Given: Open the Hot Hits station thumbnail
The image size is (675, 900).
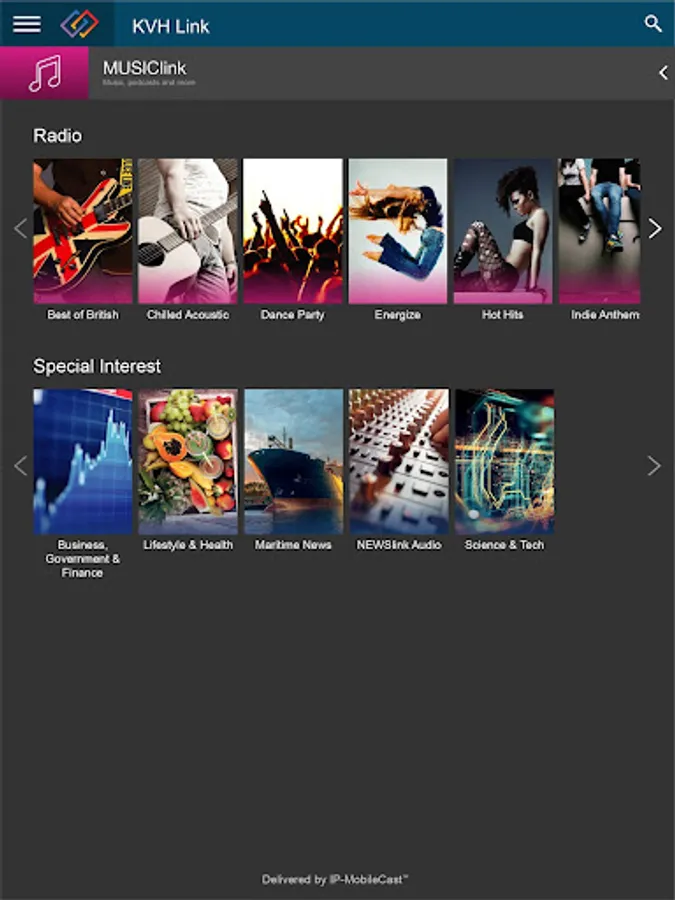Looking at the screenshot, I should point(503,231).
